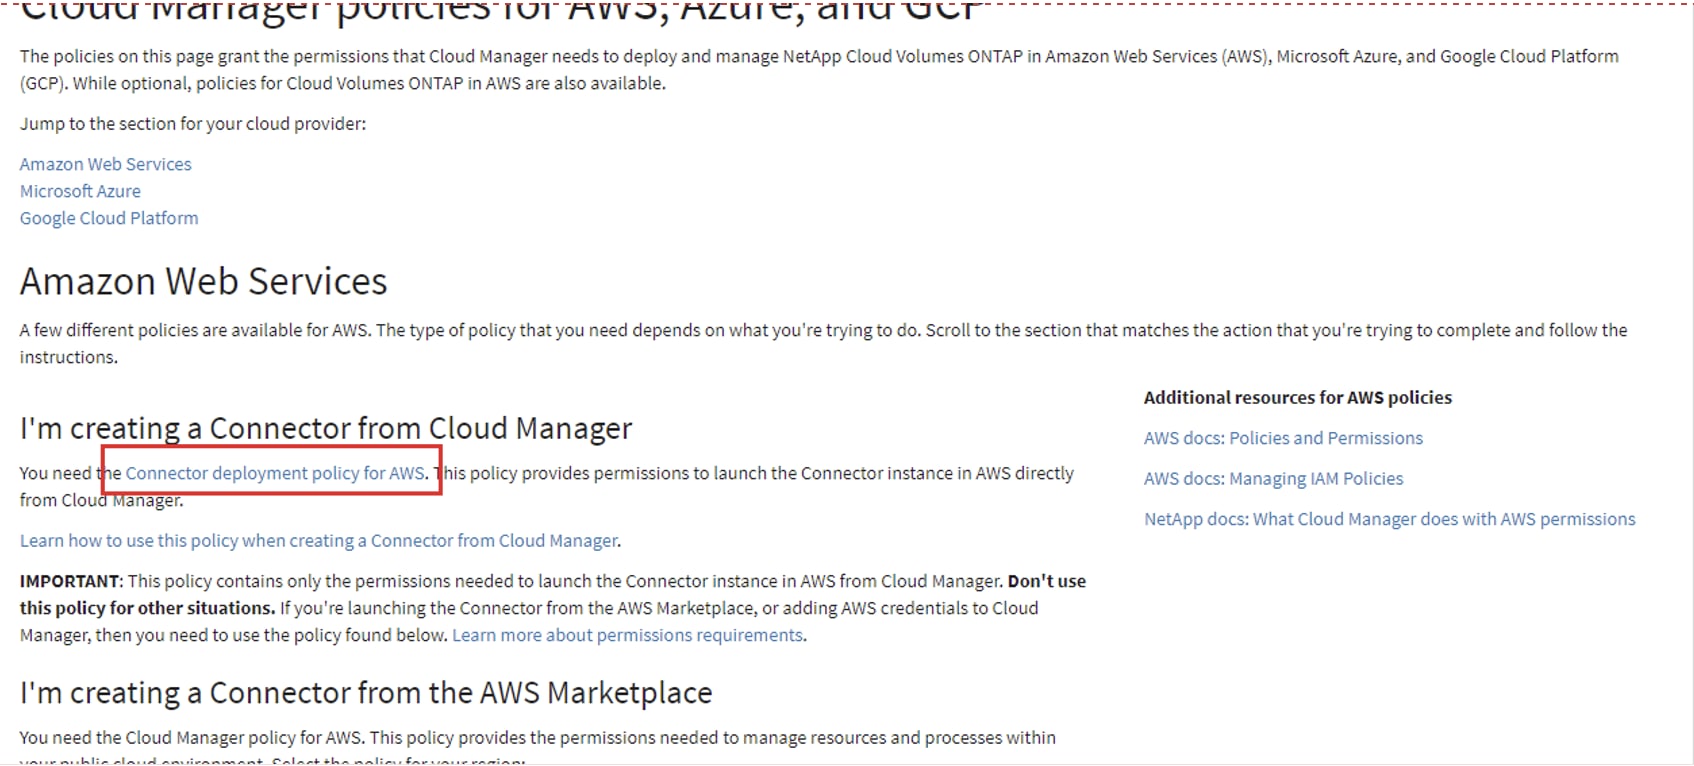Click the large 'Amazon Web Services' section heading
This screenshot has width=1694, height=766.
click(203, 282)
